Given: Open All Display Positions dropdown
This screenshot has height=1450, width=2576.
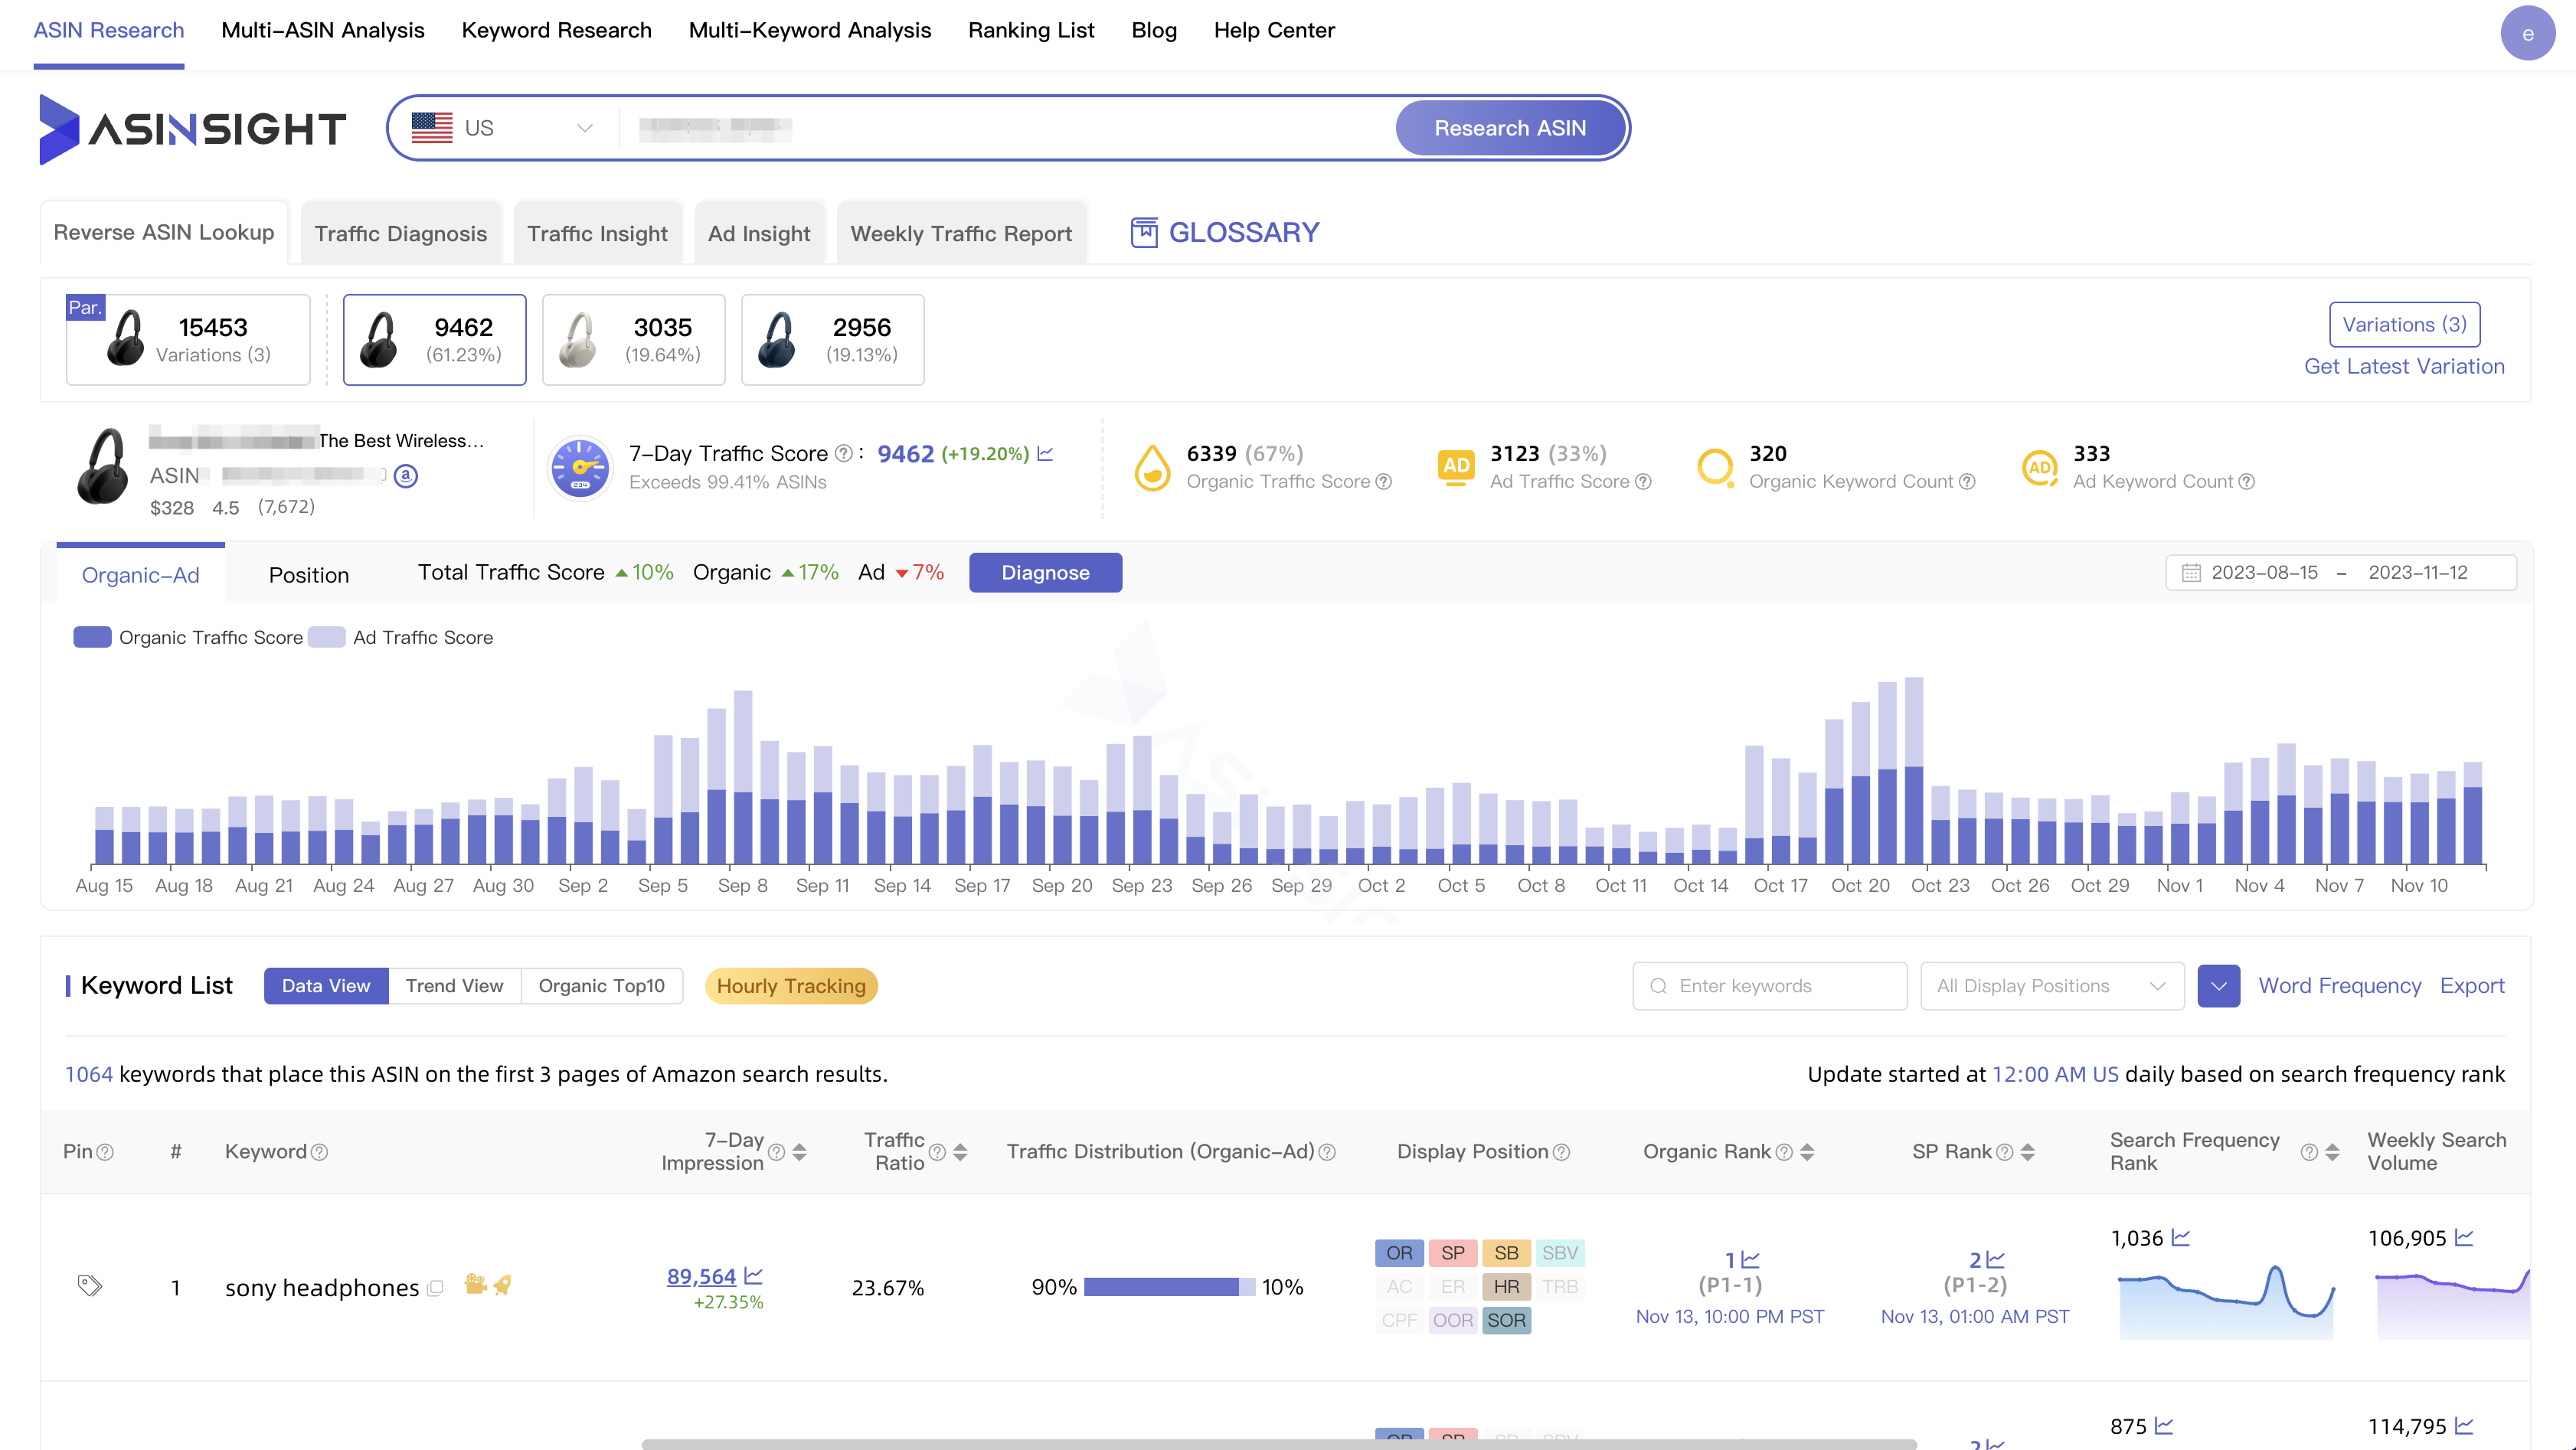Looking at the screenshot, I should click(x=2052, y=986).
